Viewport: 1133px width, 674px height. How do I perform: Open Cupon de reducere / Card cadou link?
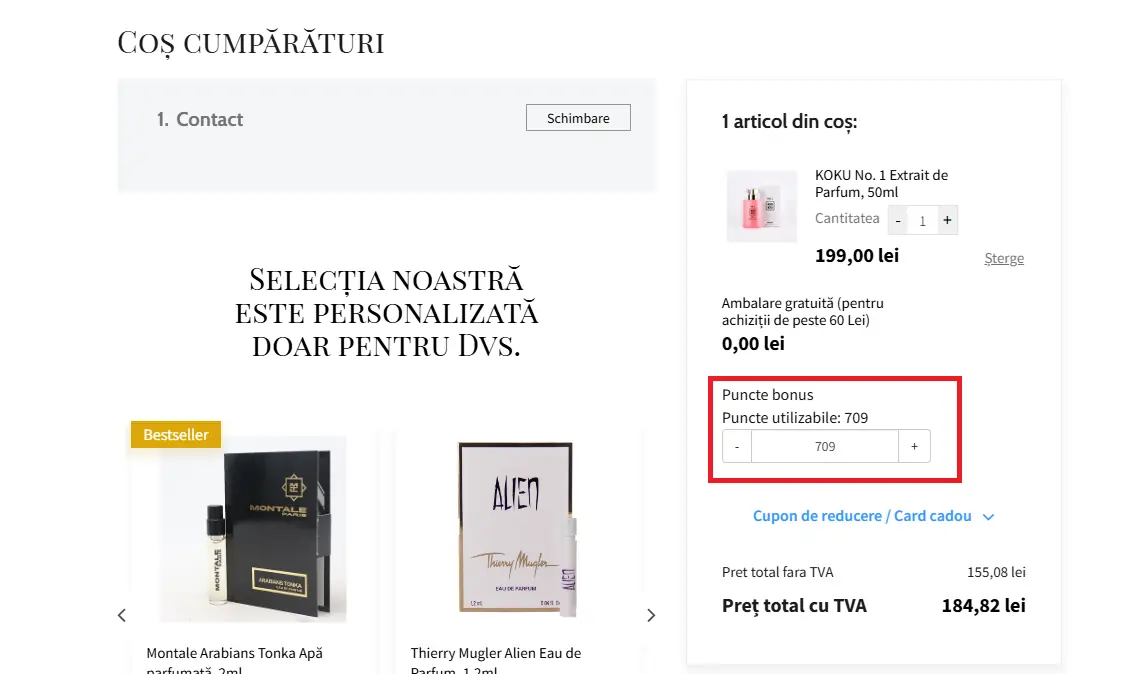point(862,516)
